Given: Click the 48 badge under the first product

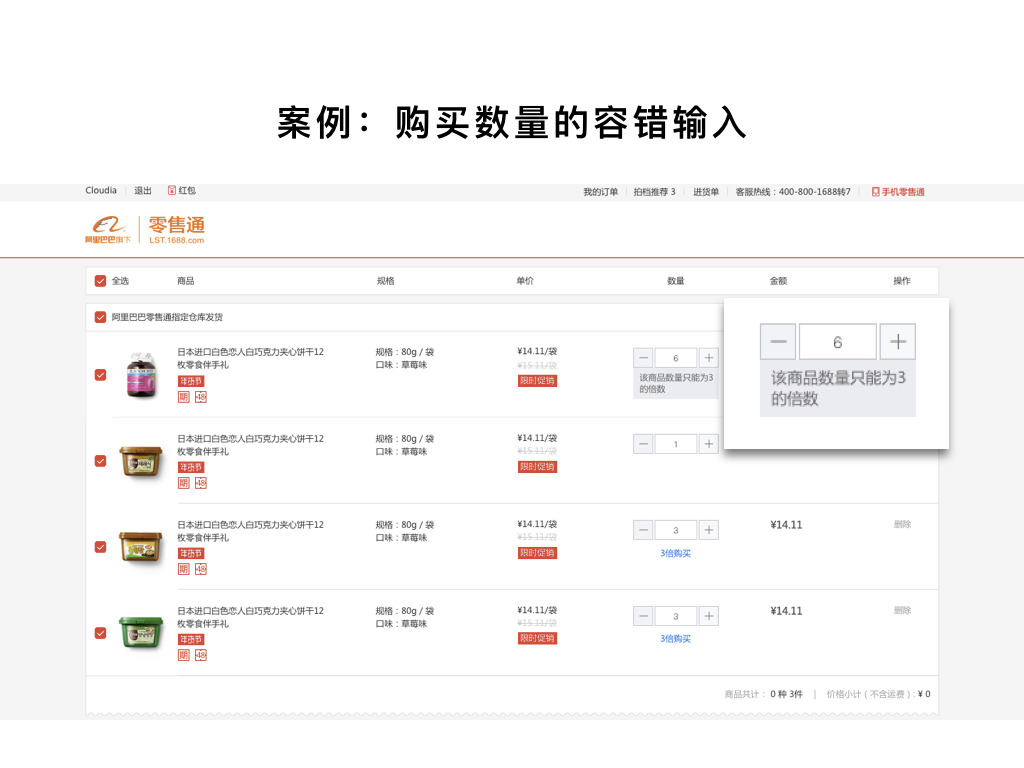Looking at the screenshot, I should pos(201,398).
